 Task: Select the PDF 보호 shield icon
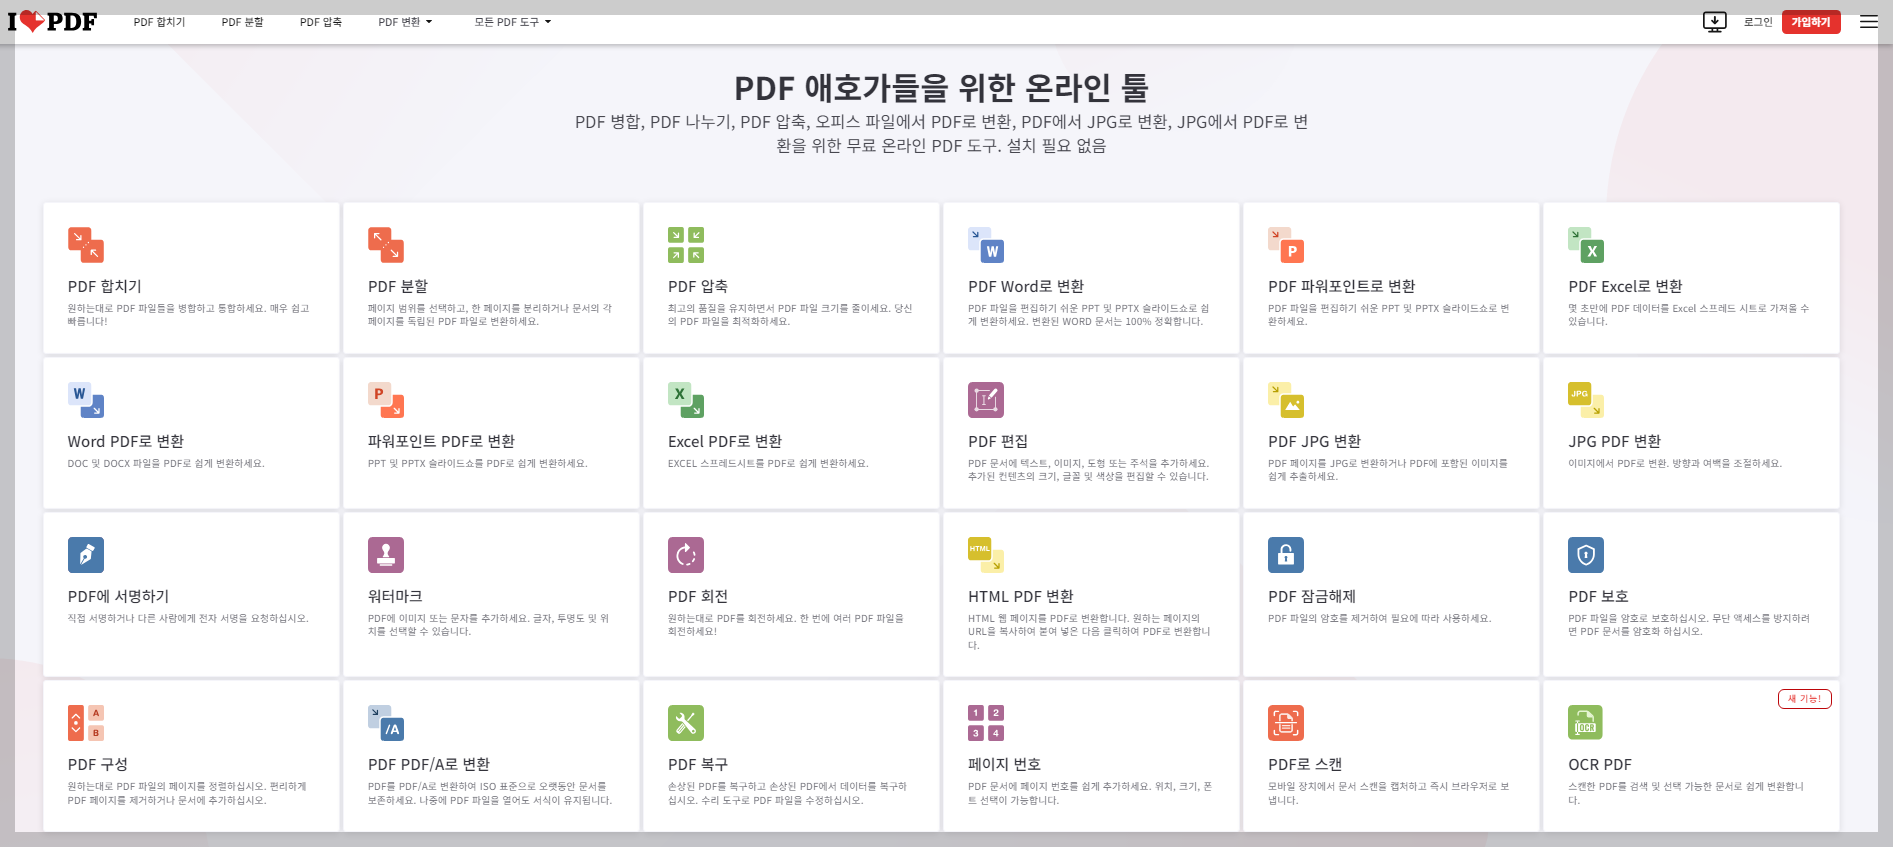(x=1586, y=555)
